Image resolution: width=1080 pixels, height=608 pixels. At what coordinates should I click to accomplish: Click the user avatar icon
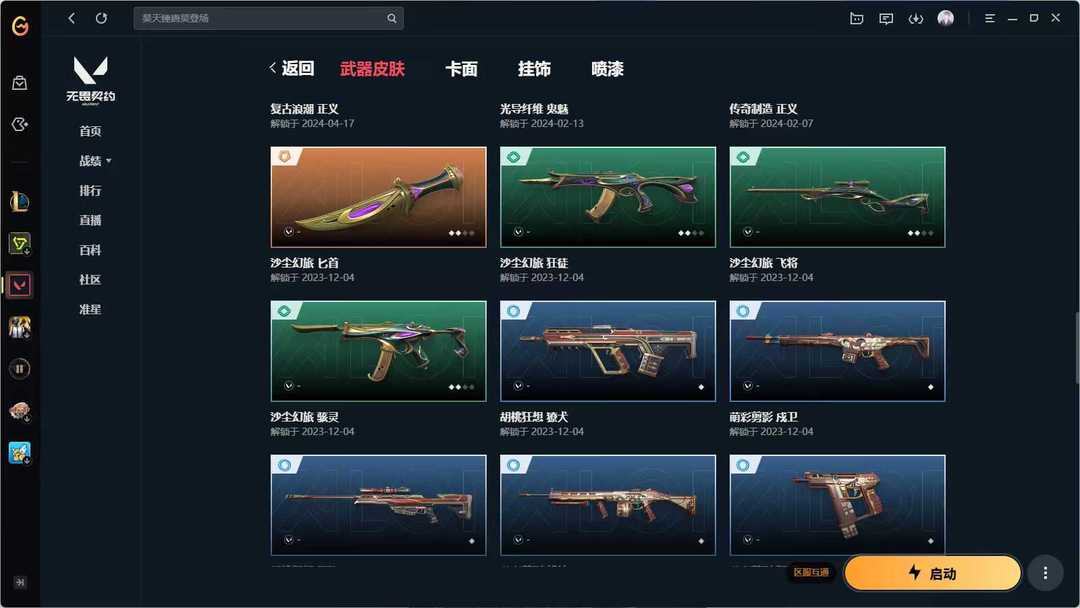946,18
